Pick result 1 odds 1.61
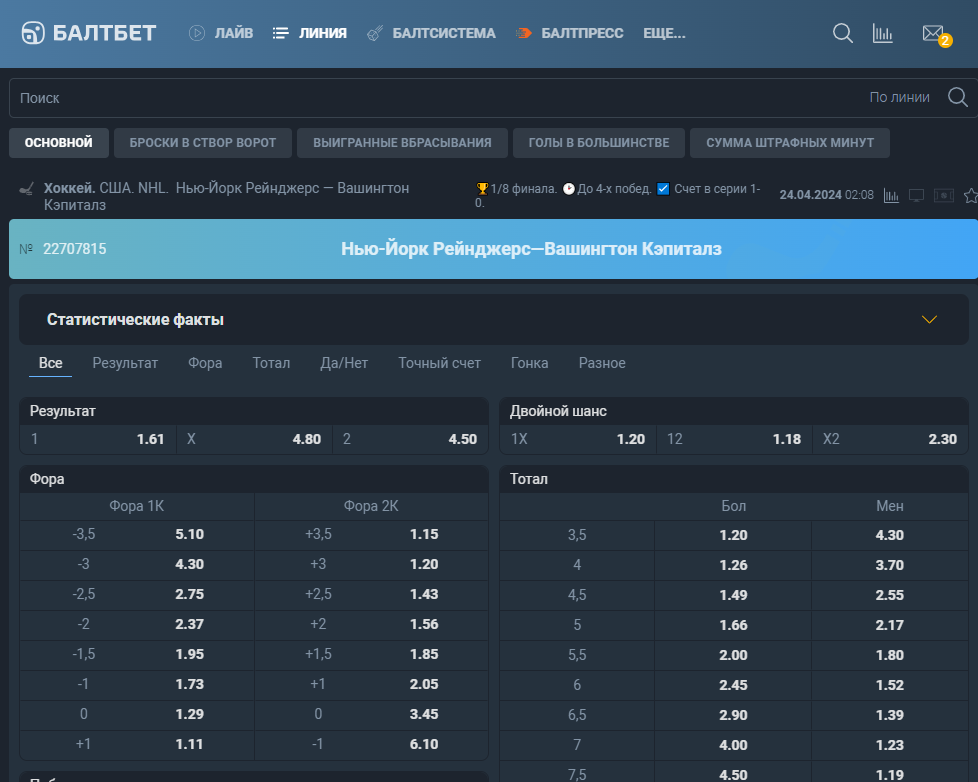This screenshot has width=978, height=782. click(99, 439)
